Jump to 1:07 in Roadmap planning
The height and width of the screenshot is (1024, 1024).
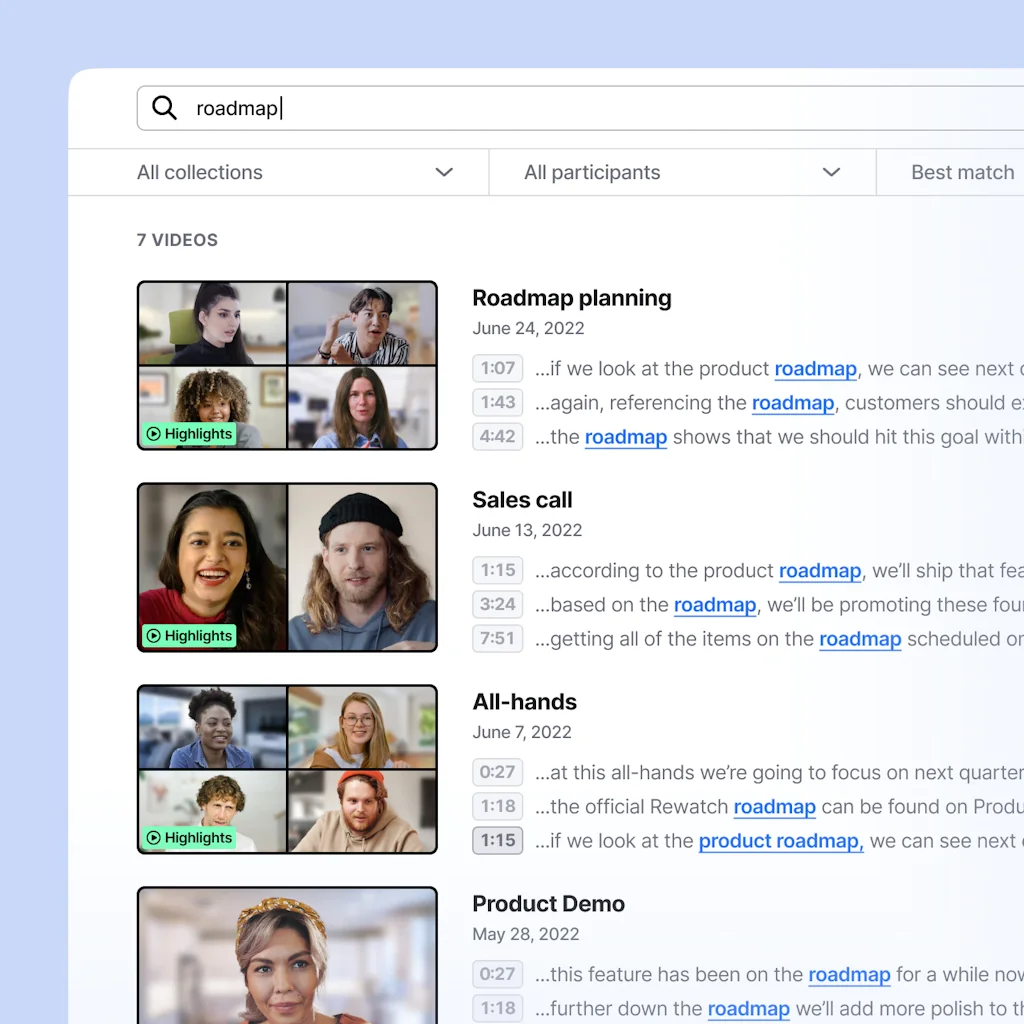pyautogui.click(x=497, y=368)
